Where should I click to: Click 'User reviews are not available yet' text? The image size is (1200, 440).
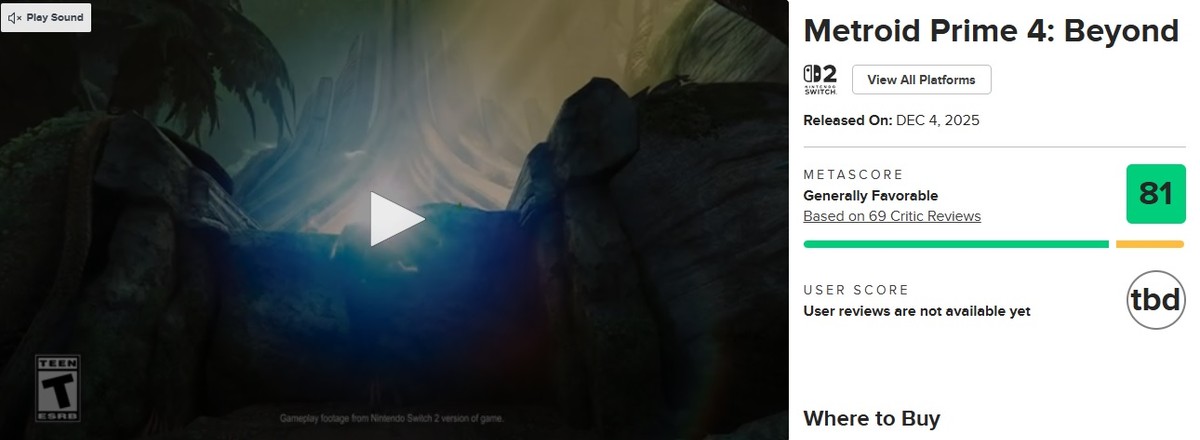click(x=917, y=311)
